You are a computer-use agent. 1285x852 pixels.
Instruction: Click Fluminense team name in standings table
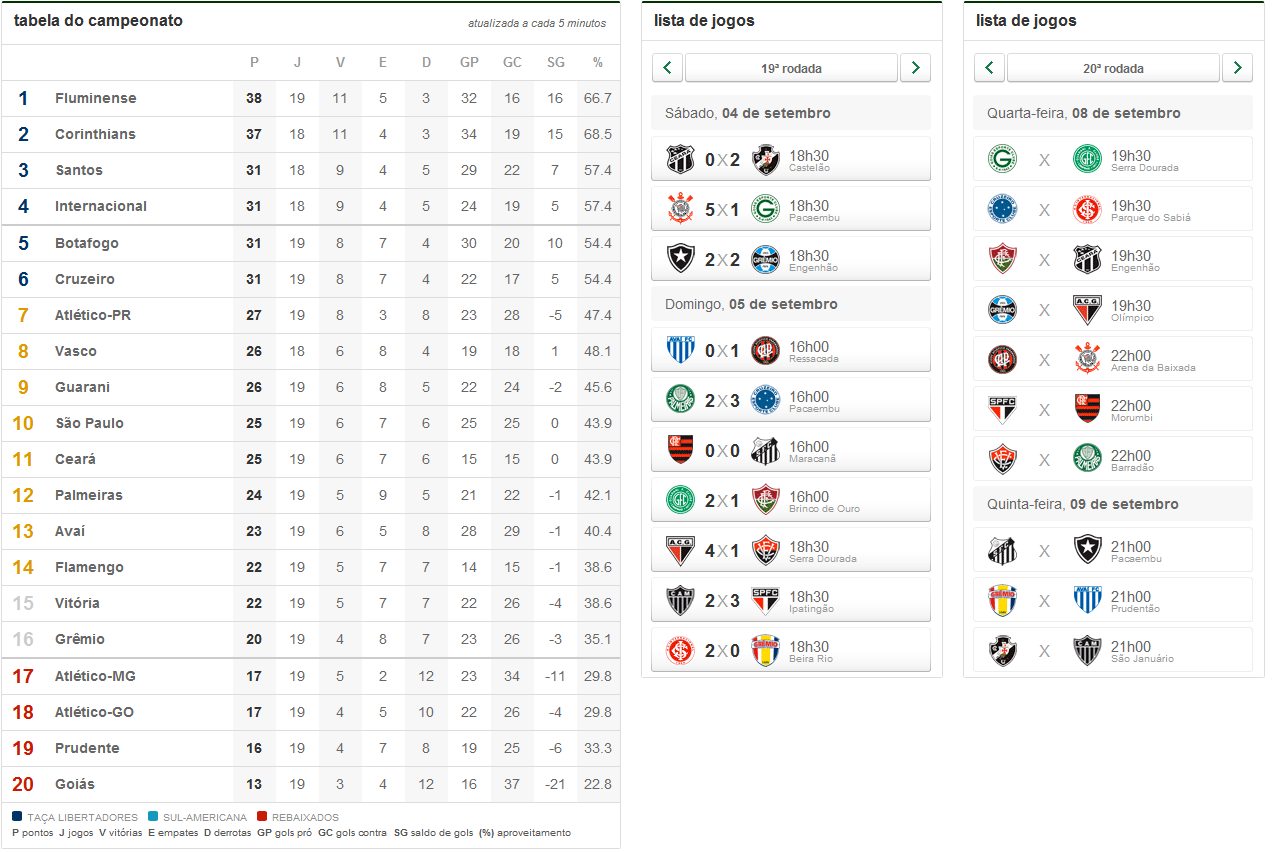pos(96,98)
